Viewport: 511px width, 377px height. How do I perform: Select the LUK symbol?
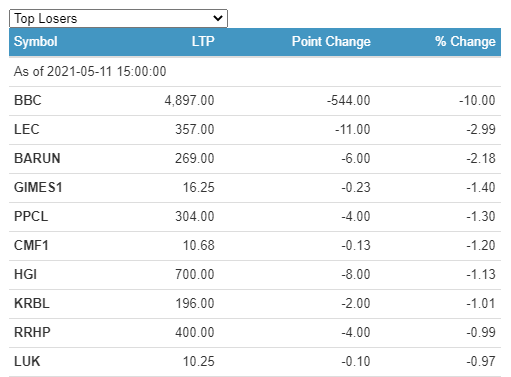tap(27, 361)
